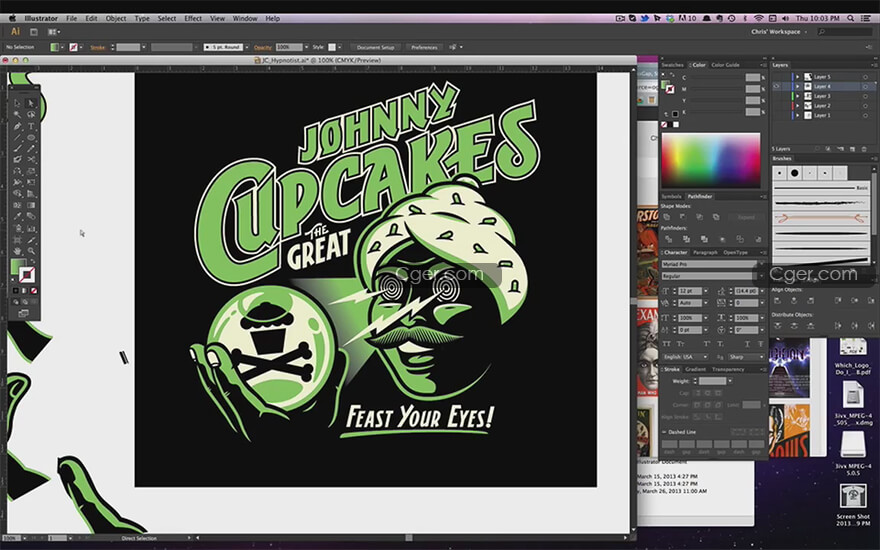Switch to the Swatches tab
The height and width of the screenshot is (550, 880).
click(672, 65)
